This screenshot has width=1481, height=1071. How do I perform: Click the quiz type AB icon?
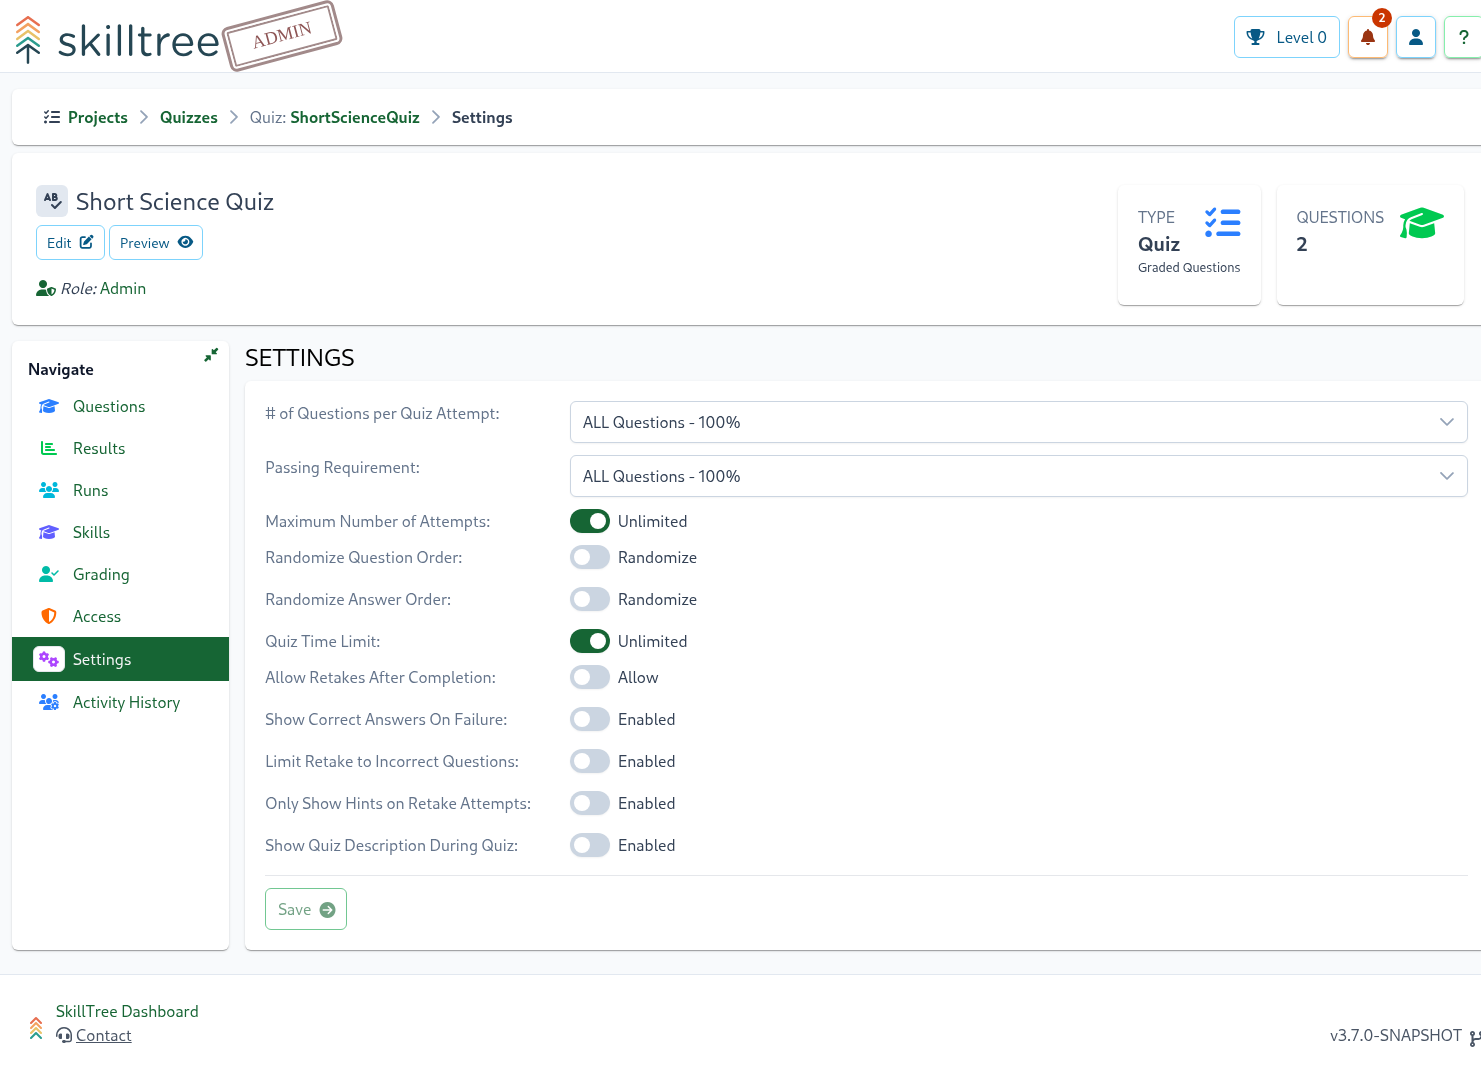pos(52,201)
